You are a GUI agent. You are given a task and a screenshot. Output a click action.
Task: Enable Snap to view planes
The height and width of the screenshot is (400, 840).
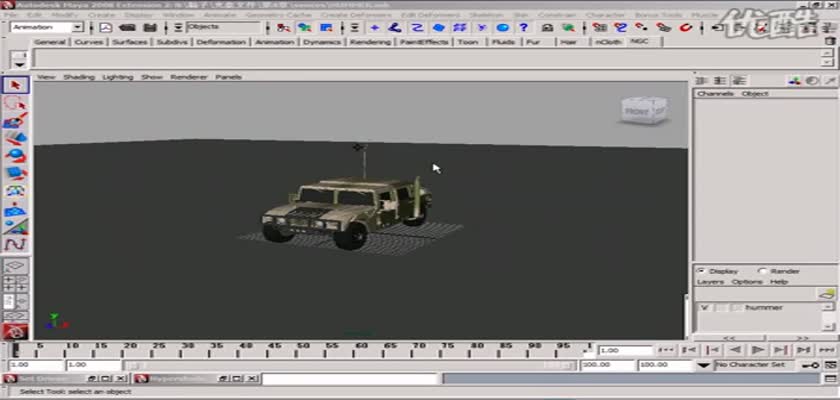coord(664,27)
